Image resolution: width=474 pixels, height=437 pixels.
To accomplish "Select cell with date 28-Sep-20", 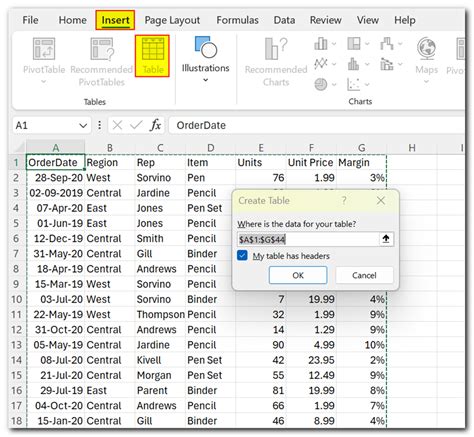I will tap(56, 178).
